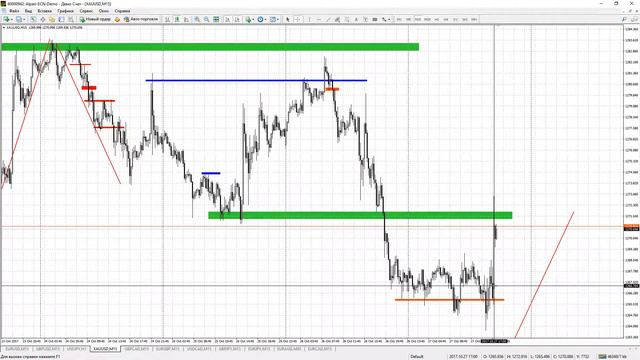Tile chart windows with the grid icon
The height and width of the screenshot is (360, 640).
(216, 19)
